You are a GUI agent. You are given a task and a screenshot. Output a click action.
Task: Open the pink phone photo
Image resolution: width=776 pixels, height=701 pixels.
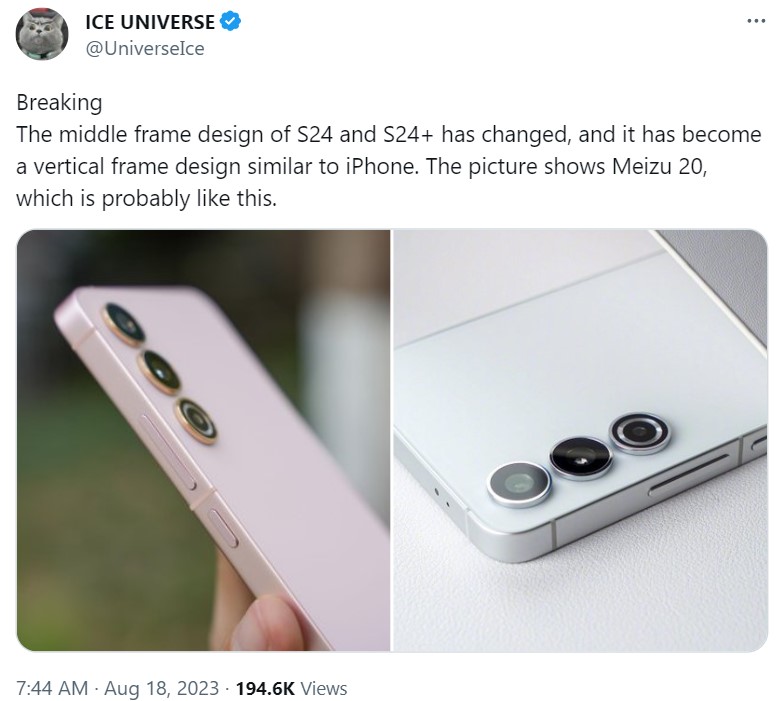click(x=203, y=440)
